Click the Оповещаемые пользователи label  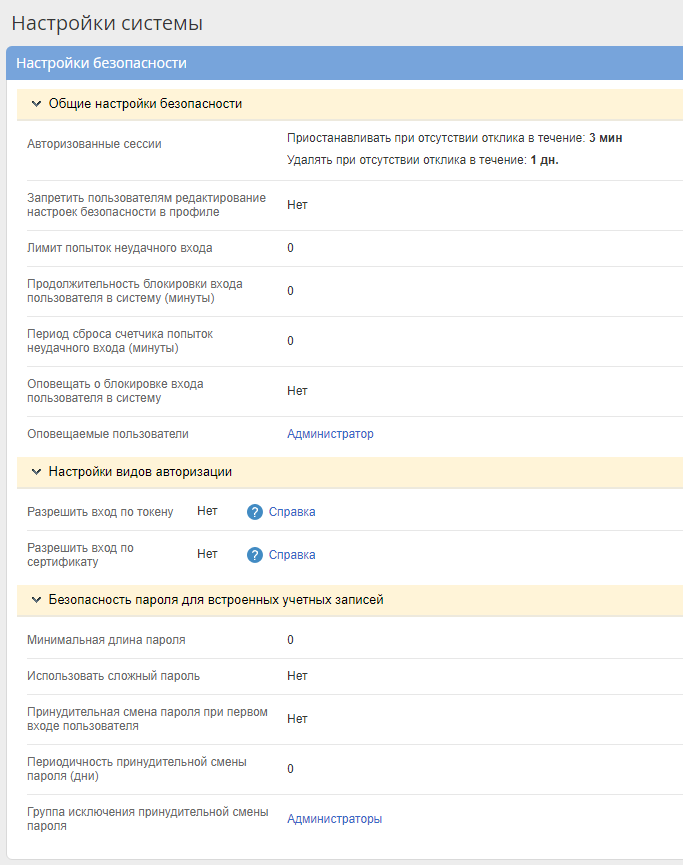(108, 434)
